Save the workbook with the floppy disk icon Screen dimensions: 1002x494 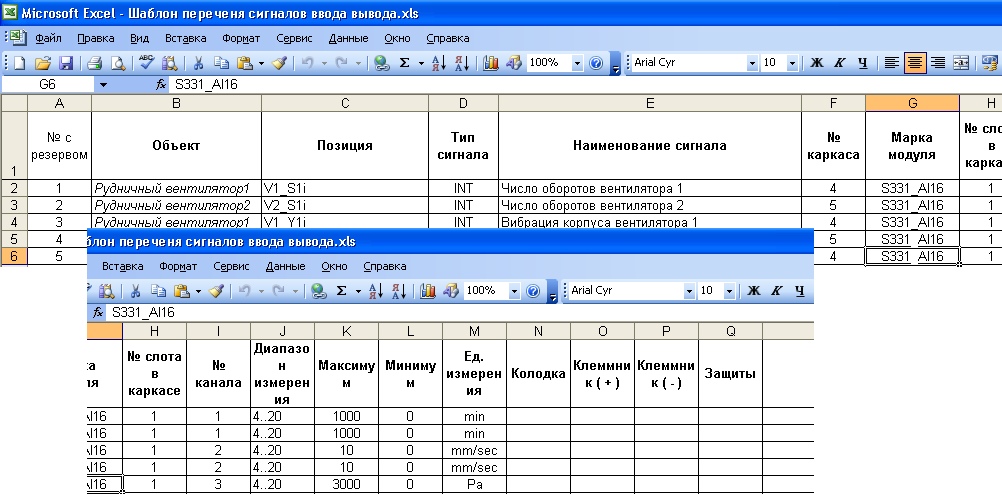coord(66,63)
